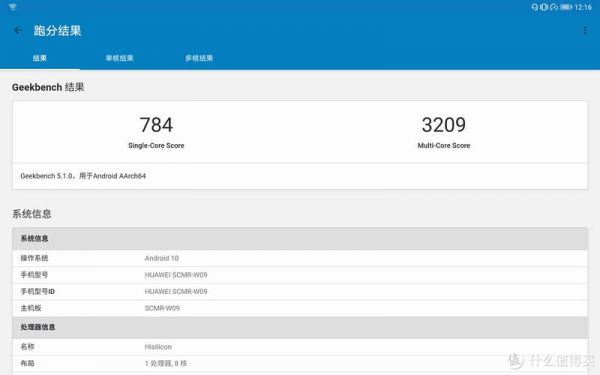
Task: Tap the 处理器信息 table header
Action: point(300,328)
